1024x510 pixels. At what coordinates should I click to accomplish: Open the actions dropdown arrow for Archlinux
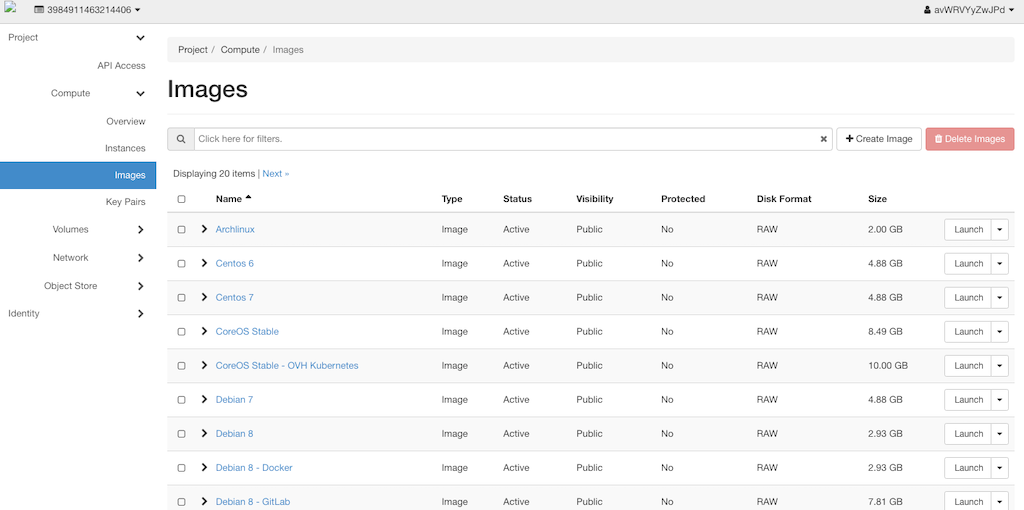coord(1000,230)
